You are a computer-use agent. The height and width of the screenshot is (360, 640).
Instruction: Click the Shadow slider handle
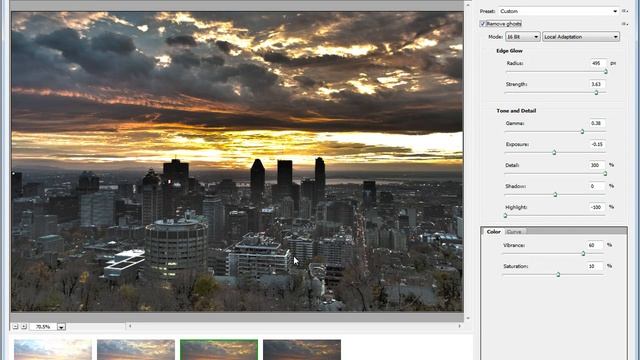click(555, 195)
